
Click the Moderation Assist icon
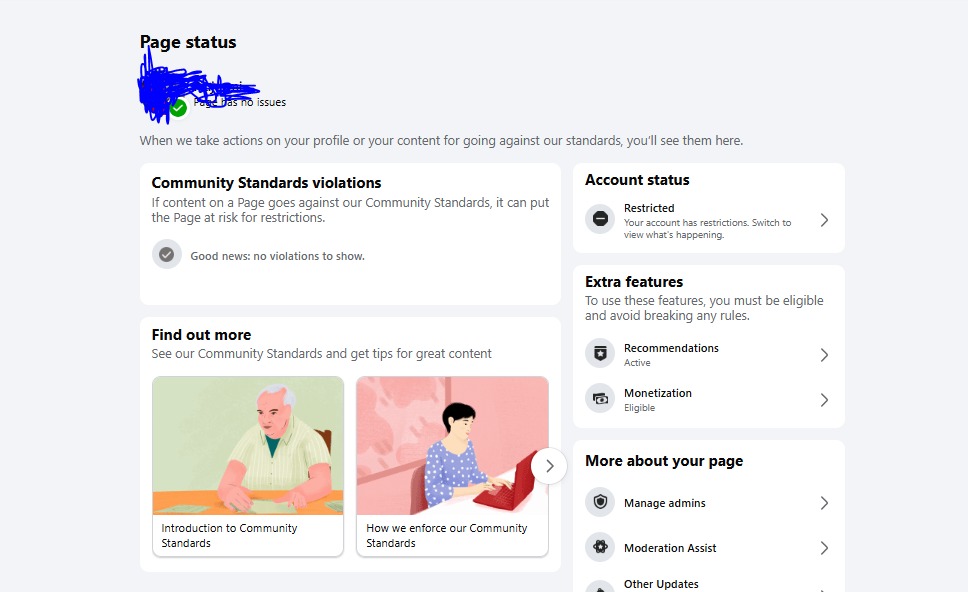point(600,547)
